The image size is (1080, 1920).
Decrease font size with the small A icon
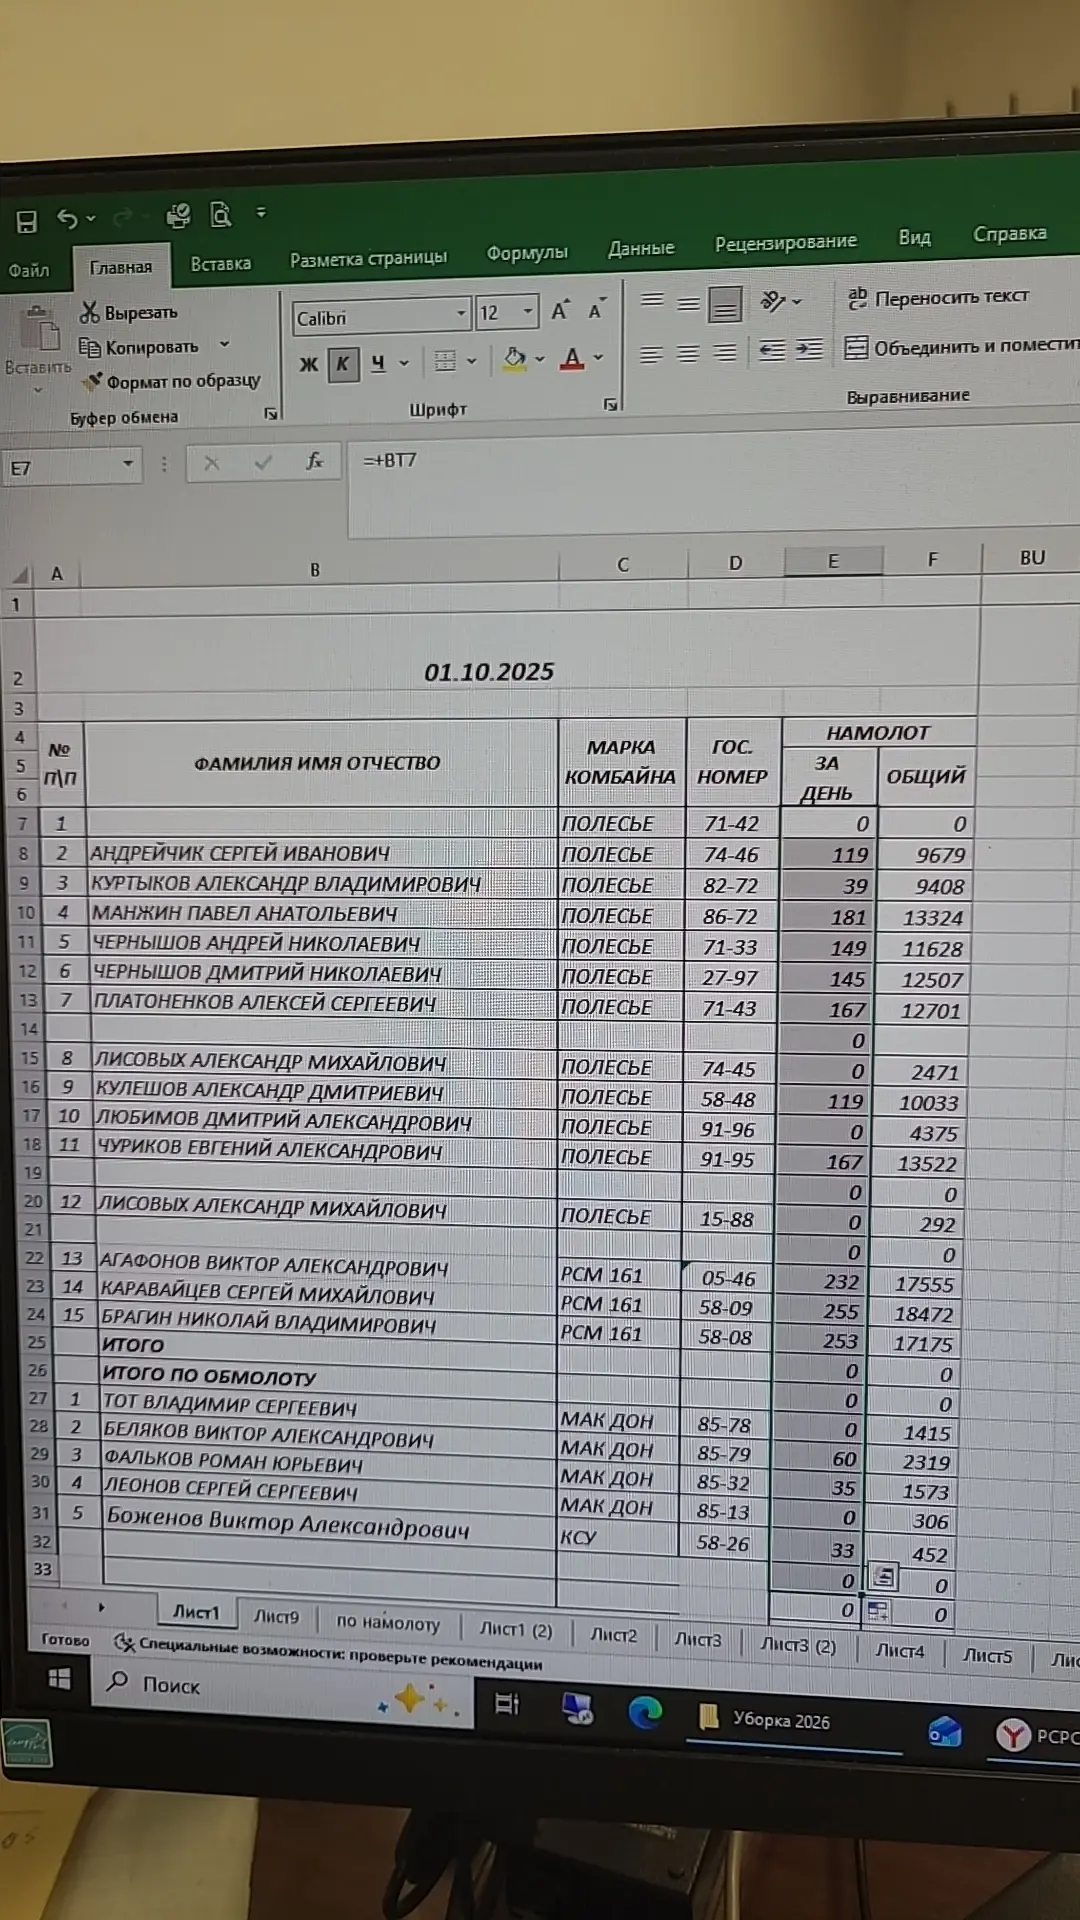(x=596, y=310)
